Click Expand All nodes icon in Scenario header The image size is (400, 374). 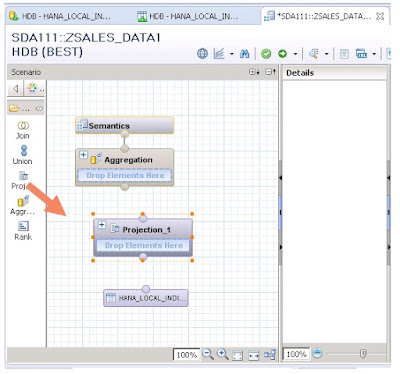point(254,72)
